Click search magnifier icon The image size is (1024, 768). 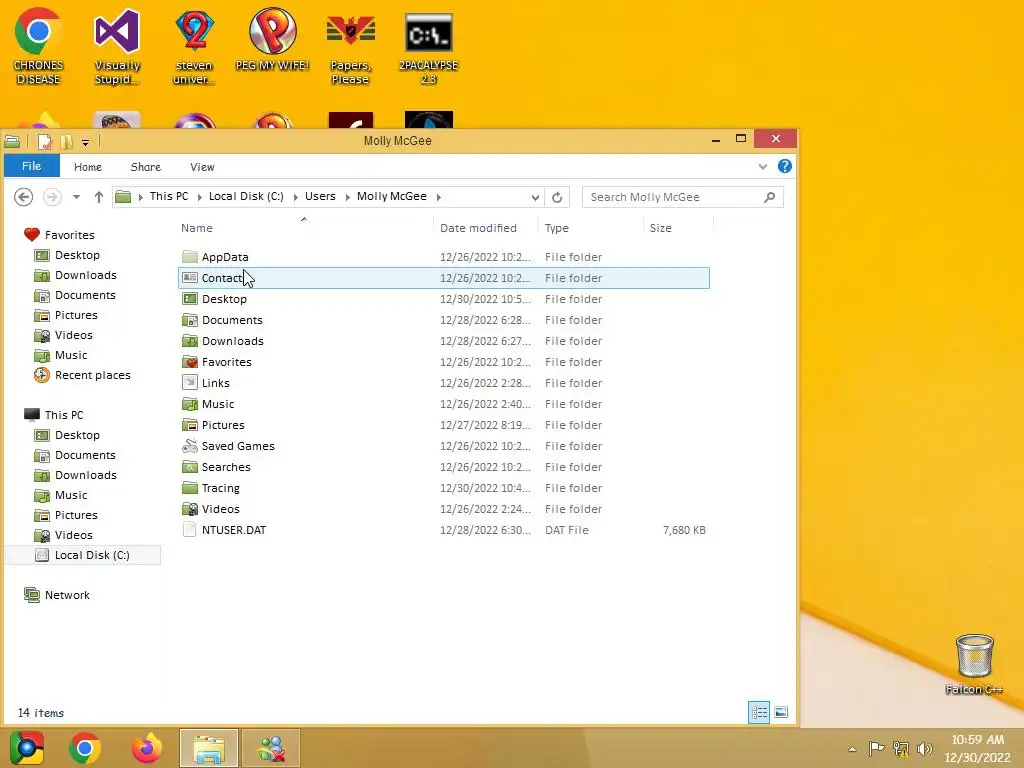pos(769,197)
